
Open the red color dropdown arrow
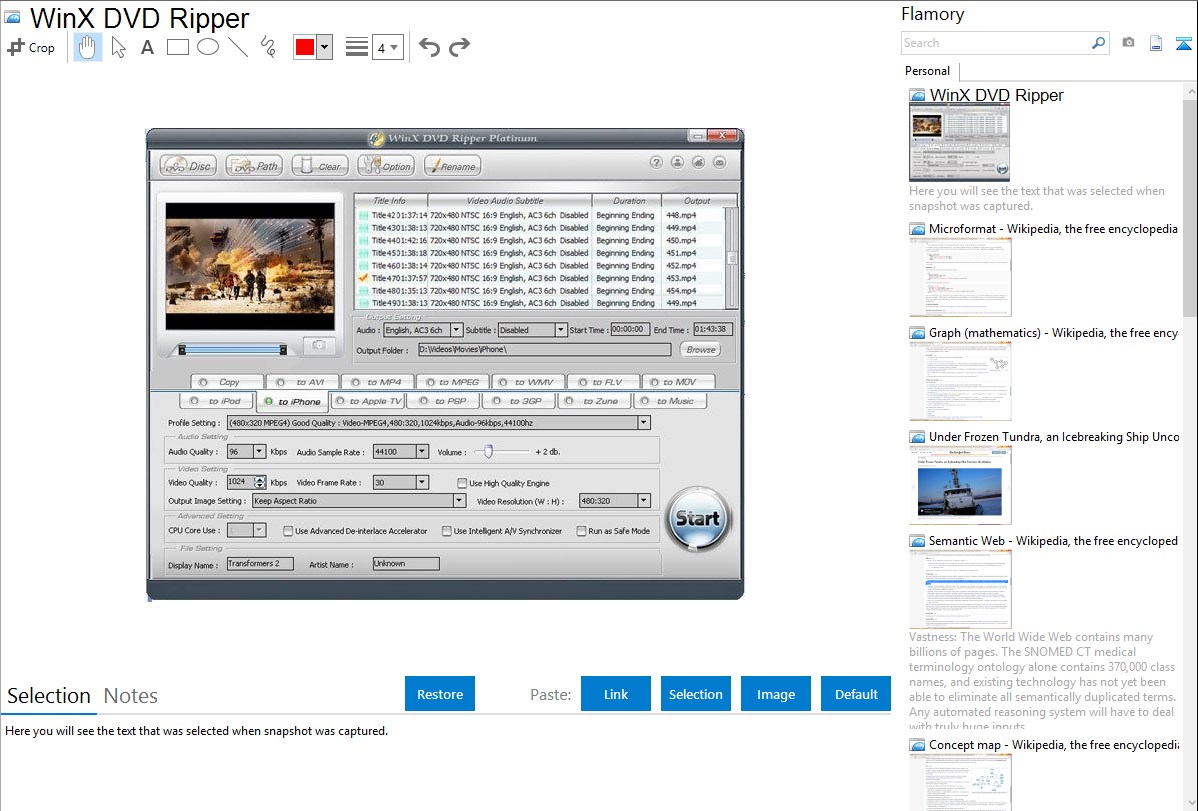coord(325,47)
